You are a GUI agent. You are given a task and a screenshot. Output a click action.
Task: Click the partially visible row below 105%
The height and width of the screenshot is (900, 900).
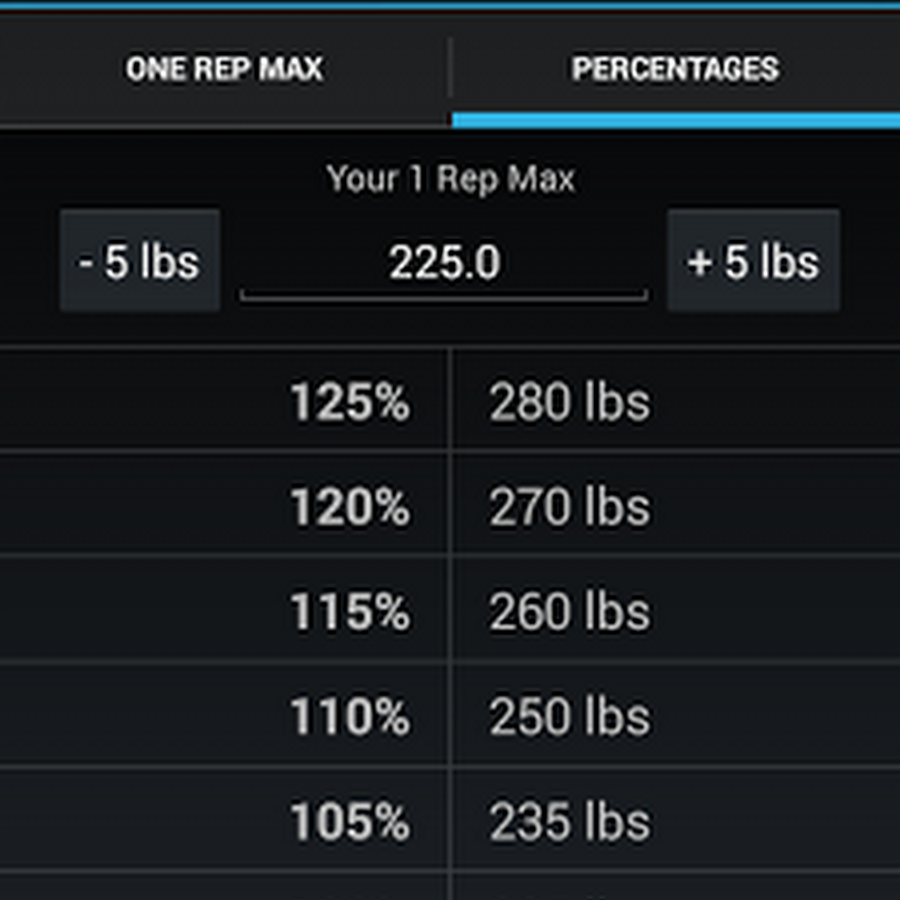(450, 886)
